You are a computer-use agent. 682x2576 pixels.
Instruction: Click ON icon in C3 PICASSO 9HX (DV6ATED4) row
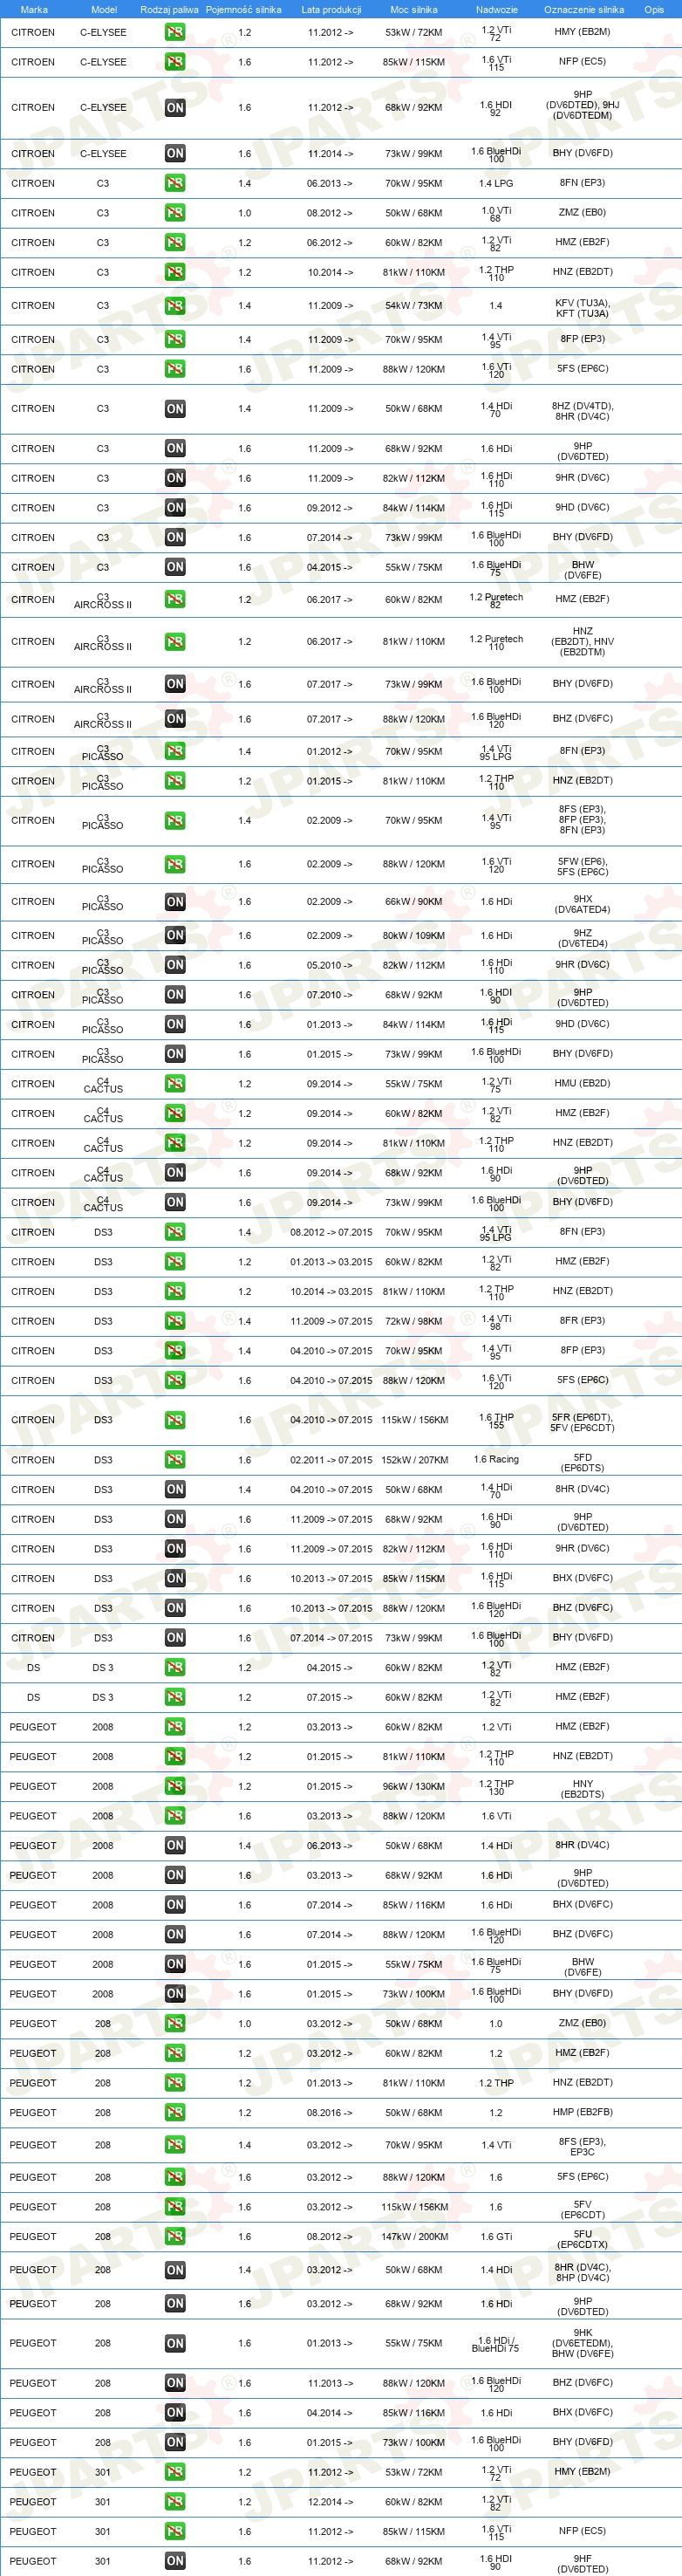tap(175, 902)
